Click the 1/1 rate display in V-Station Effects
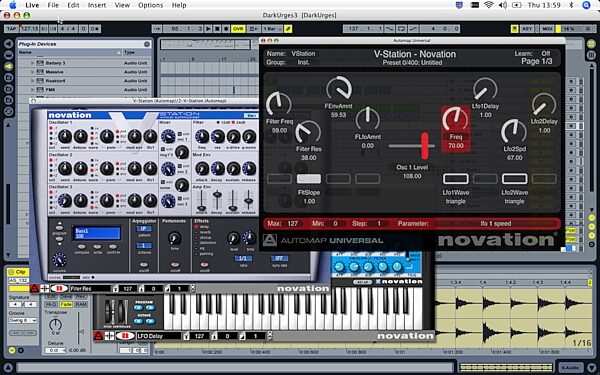This screenshot has height=375, width=600. pos(243,258)
